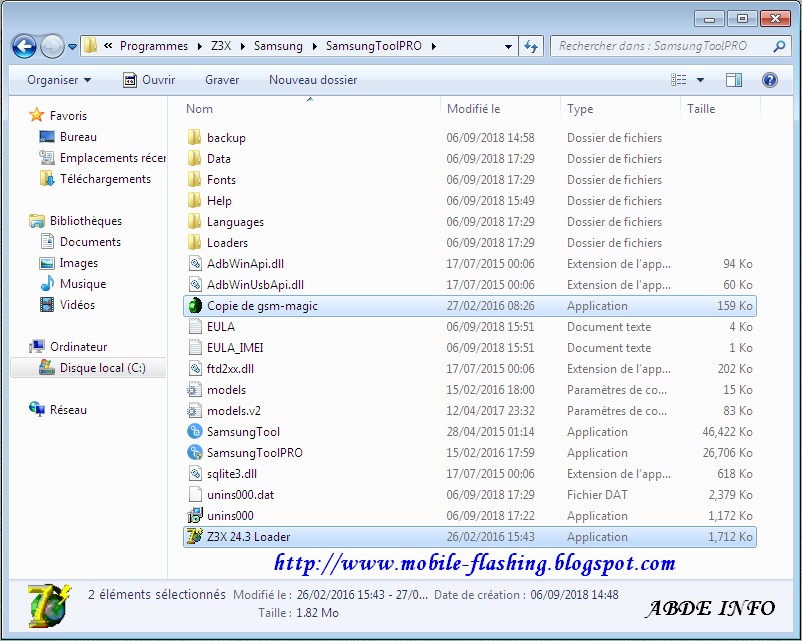Screen dimensions: 802x641
Task: Select Z3X 24.3 Loader application icon
Action: coord(194,536)
